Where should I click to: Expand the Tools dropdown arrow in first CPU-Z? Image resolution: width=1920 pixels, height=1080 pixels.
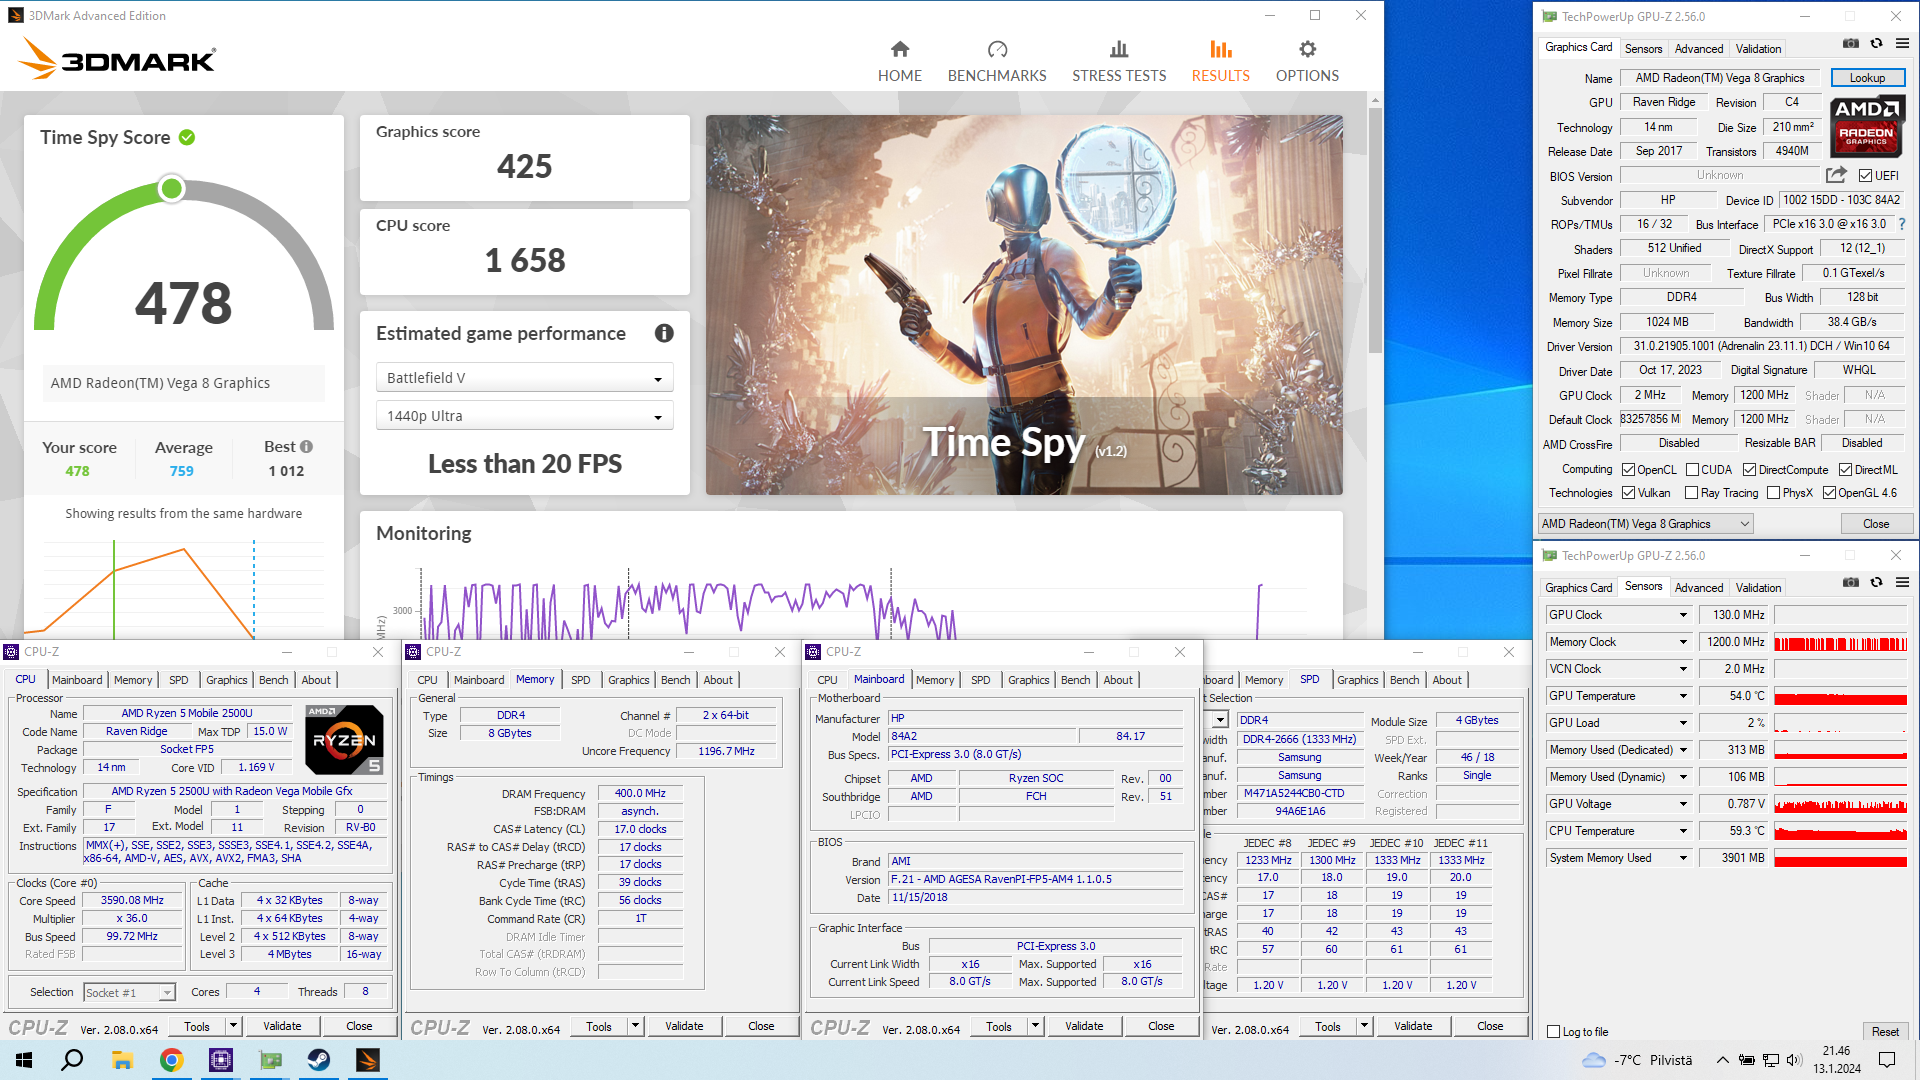tap(233, 1026)
